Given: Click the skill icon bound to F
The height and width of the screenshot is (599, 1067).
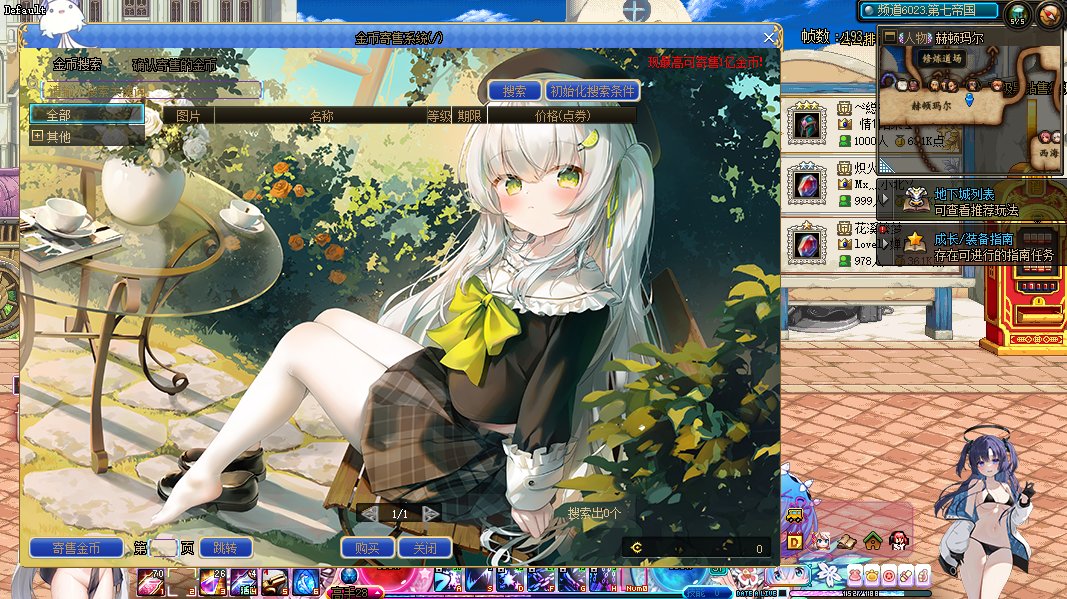Looking at the screenshot, I should click(x=542, y=580).
